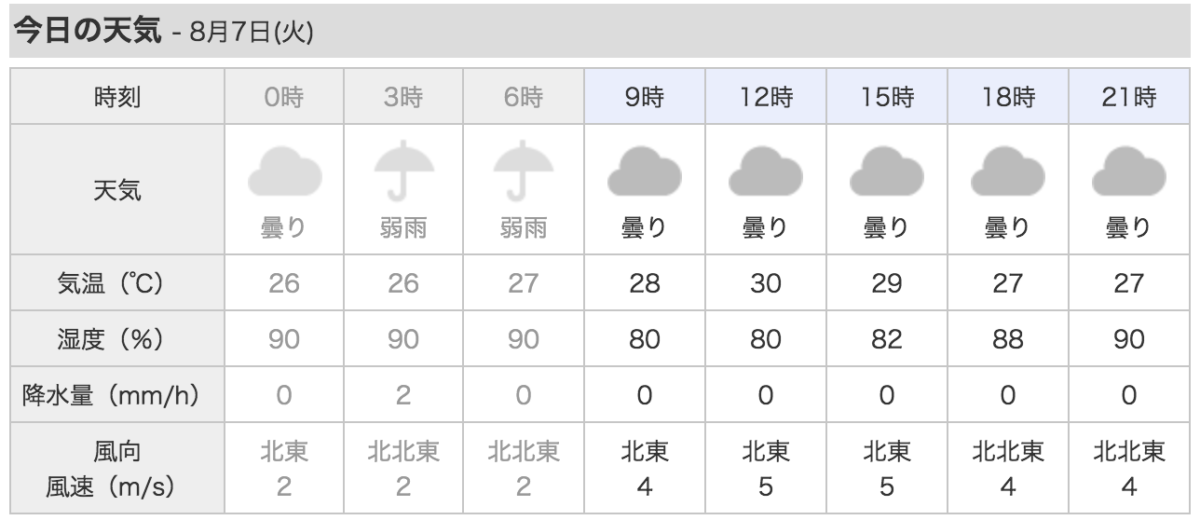
Task: Click the 2 precipitation value at 3時
Action: coord(403,395)
